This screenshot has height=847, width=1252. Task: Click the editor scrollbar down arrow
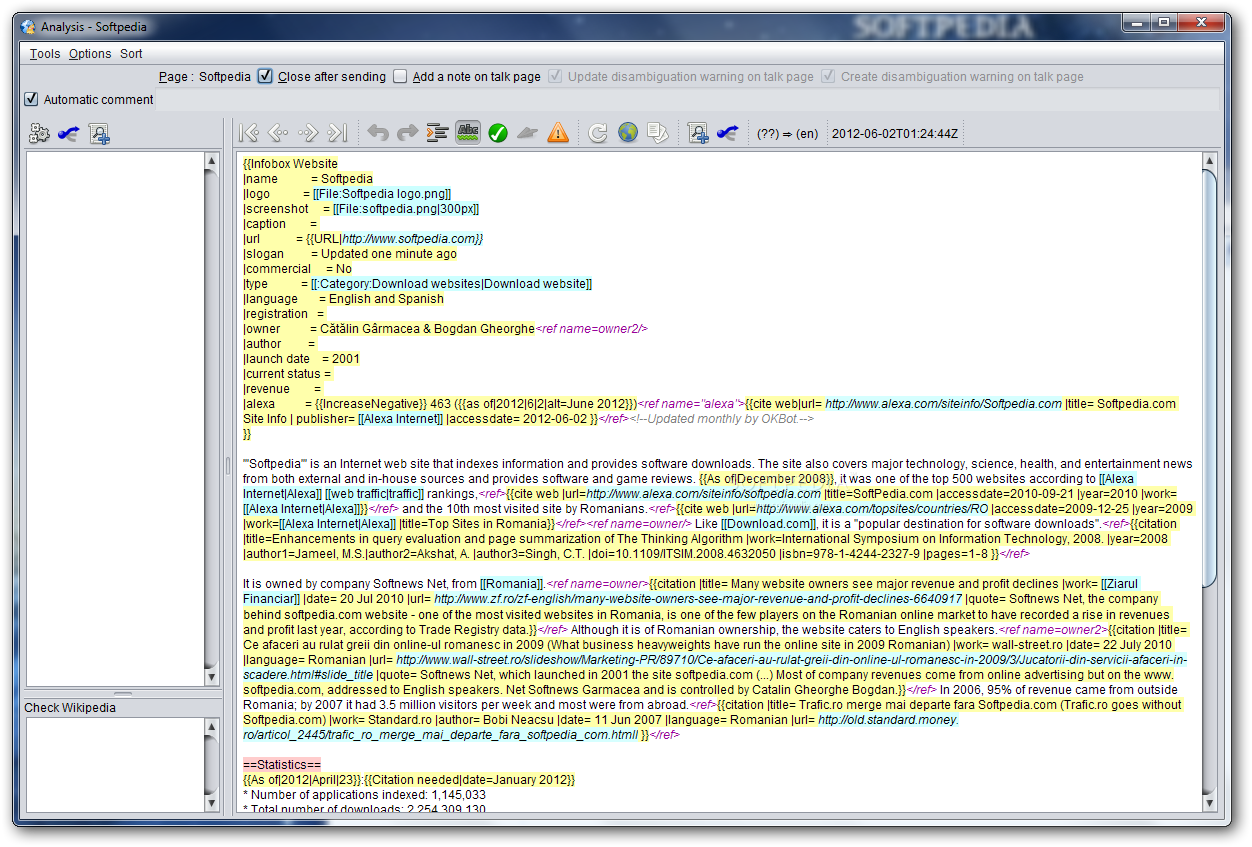tap(1210, 803)
